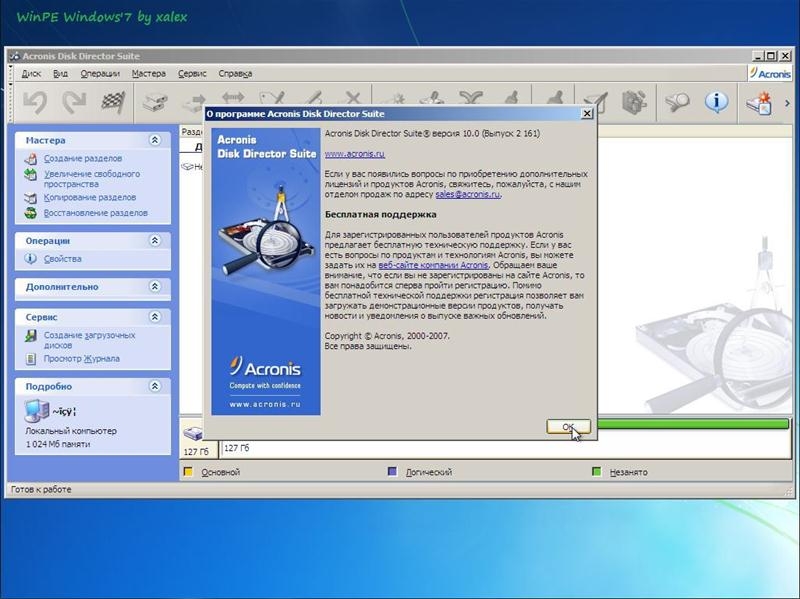Click the version 10.0 (Выпуск 2 161) line

tap(432, 134)
